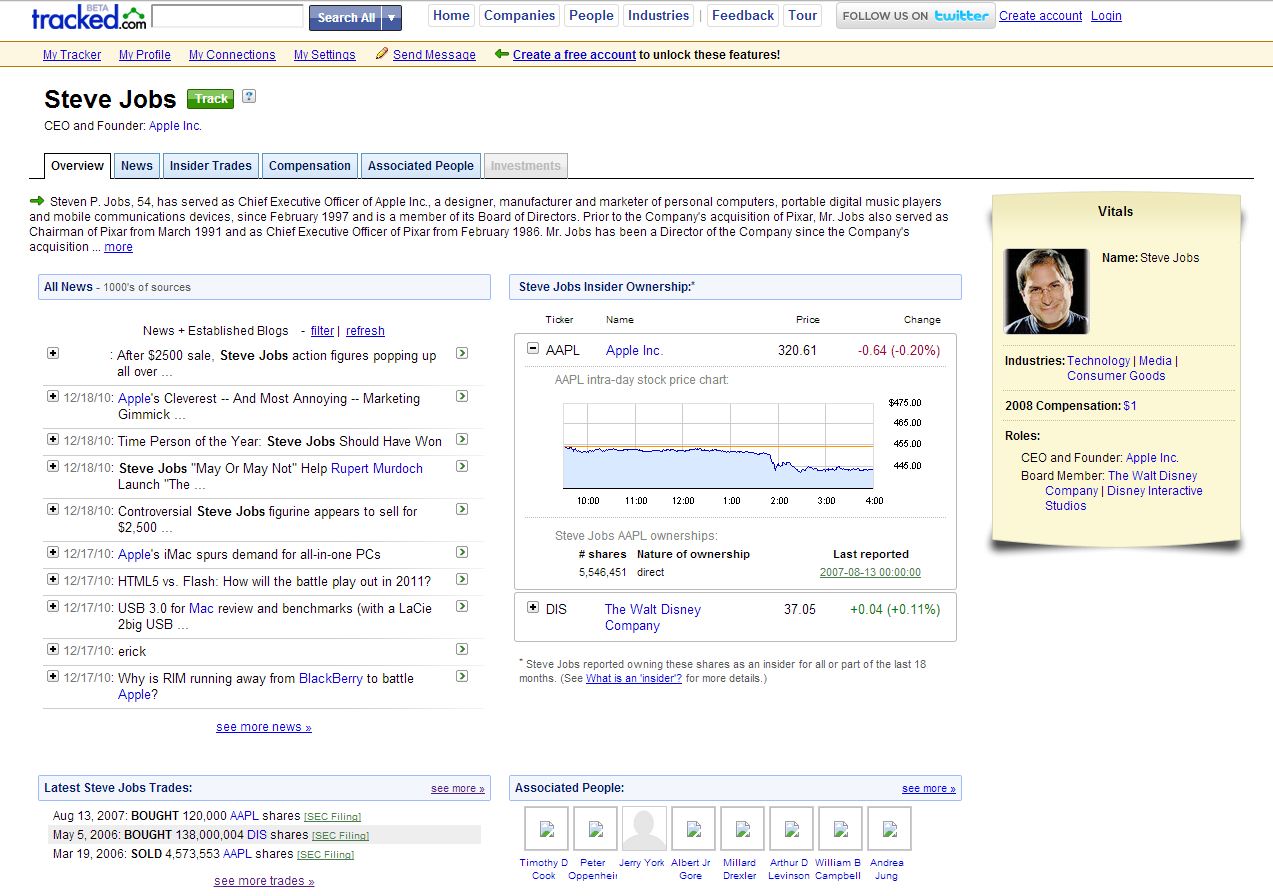Open arrow icon for 'Apple's Cleverest' news
Image resolution: width=1273 pixels, height=896 pixels.
click(462, 396)
